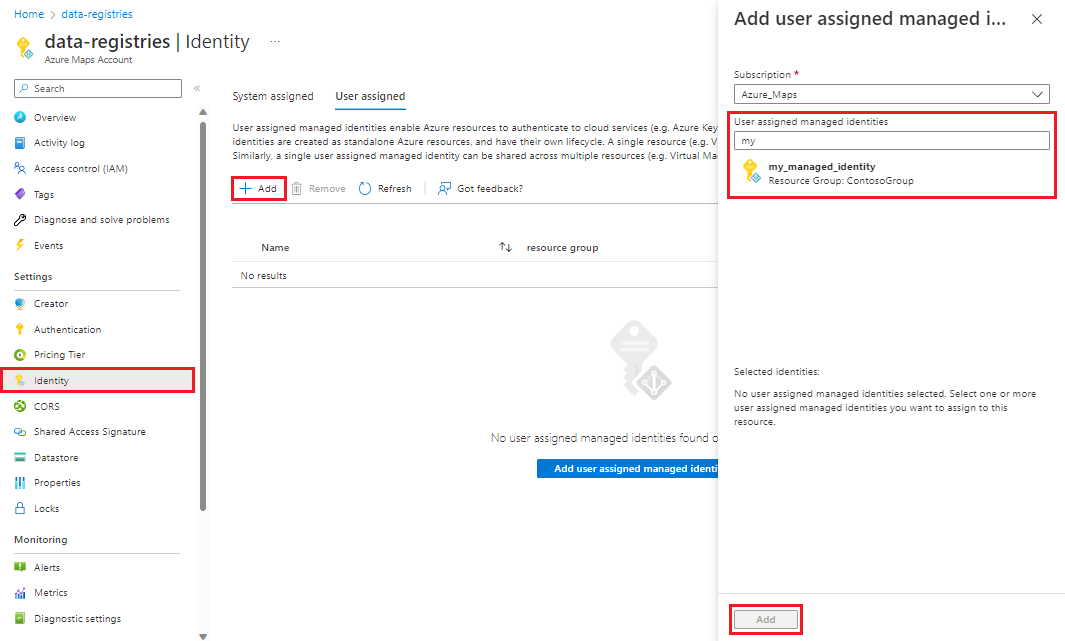The height and width of the screenshot is (641, 1065).
Task: Click the Authentication key icon
Action: click(20, 329)
